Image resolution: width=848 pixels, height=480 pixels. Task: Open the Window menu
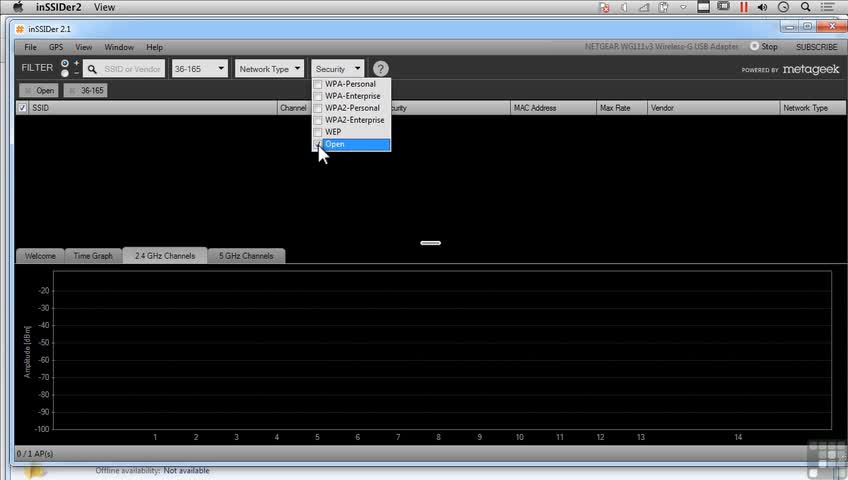tap(119, 47)
